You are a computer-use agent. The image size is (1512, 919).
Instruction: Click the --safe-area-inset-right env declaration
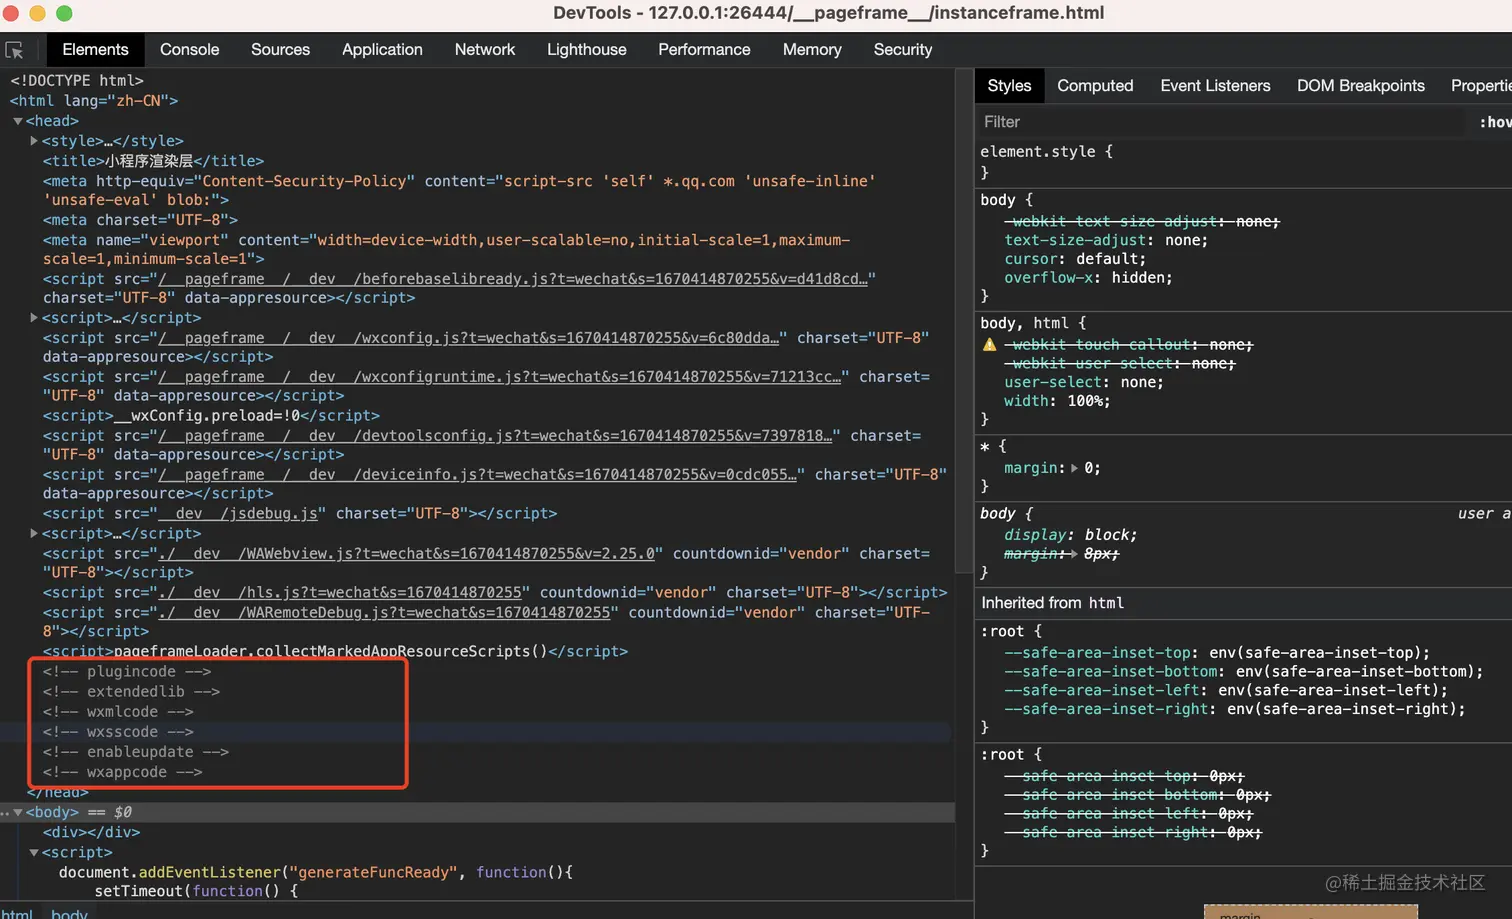1235,709
